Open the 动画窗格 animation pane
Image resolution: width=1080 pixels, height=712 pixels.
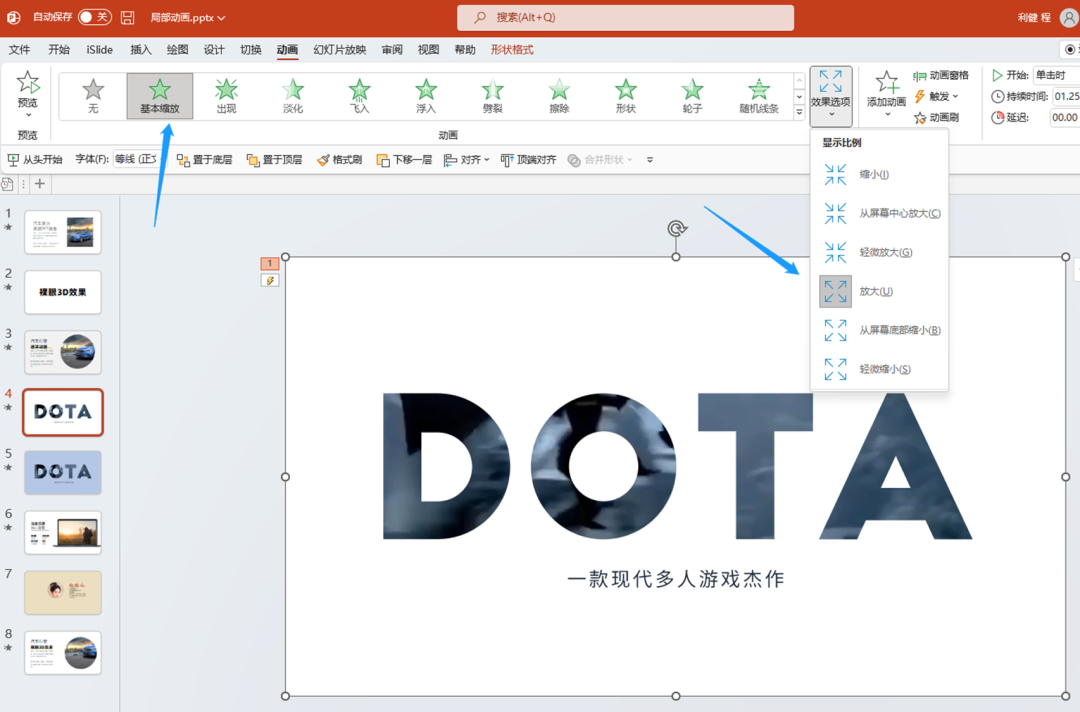[x=941, y=75]
